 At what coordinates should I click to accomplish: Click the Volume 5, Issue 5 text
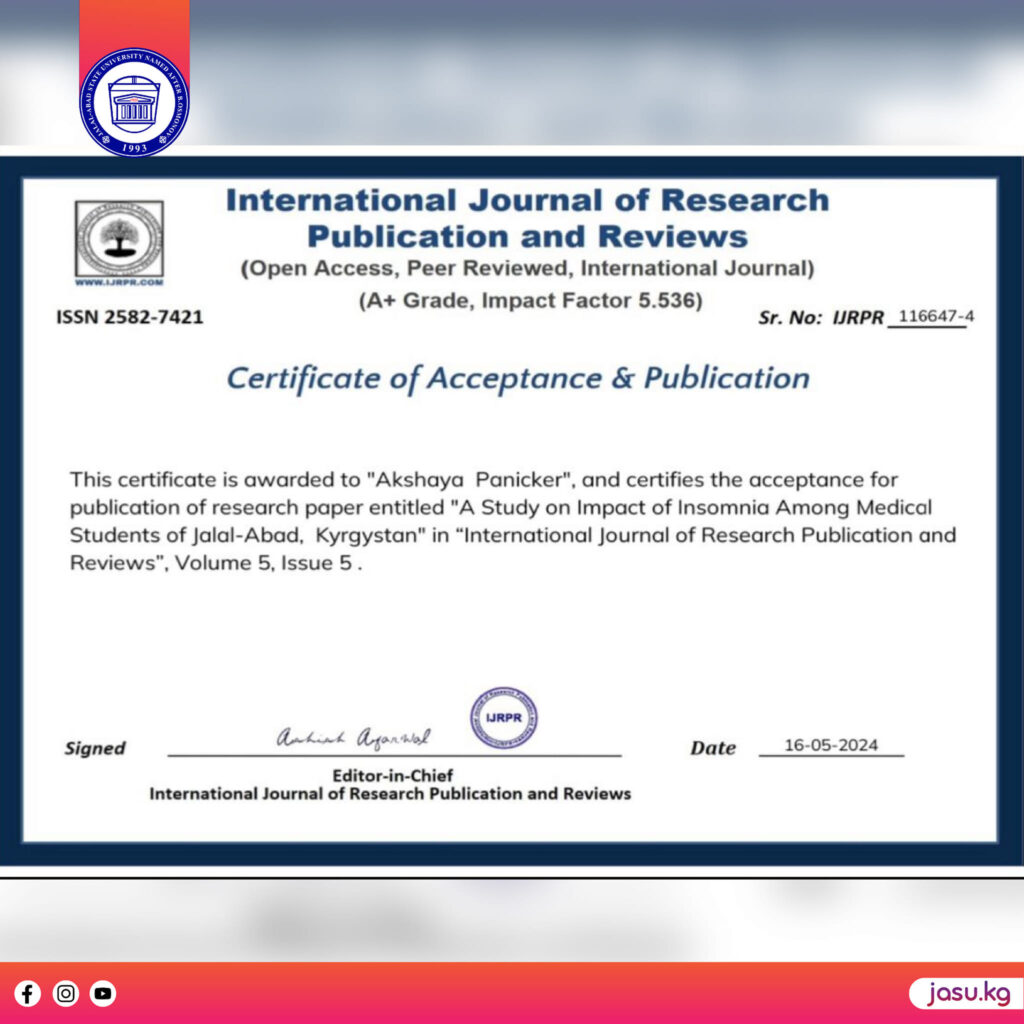[x=264, y=563]
